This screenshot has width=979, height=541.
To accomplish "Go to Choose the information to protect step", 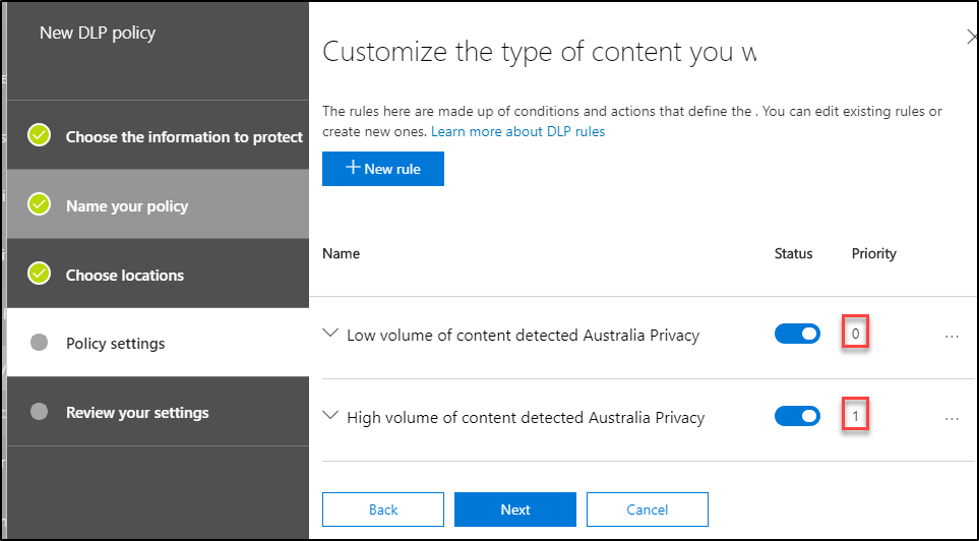I will pyautogui.click(x=184, y=137).
